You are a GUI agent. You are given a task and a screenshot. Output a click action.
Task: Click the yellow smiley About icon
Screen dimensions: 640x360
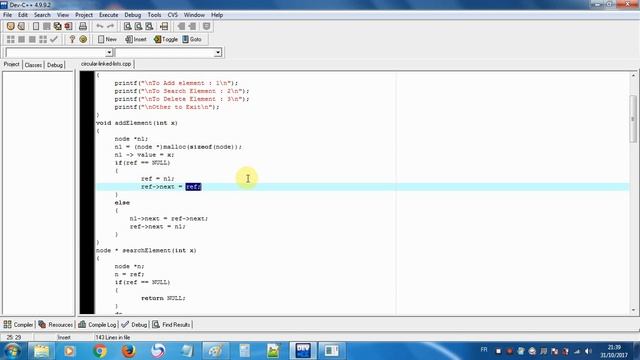click(x=83, y=39)
